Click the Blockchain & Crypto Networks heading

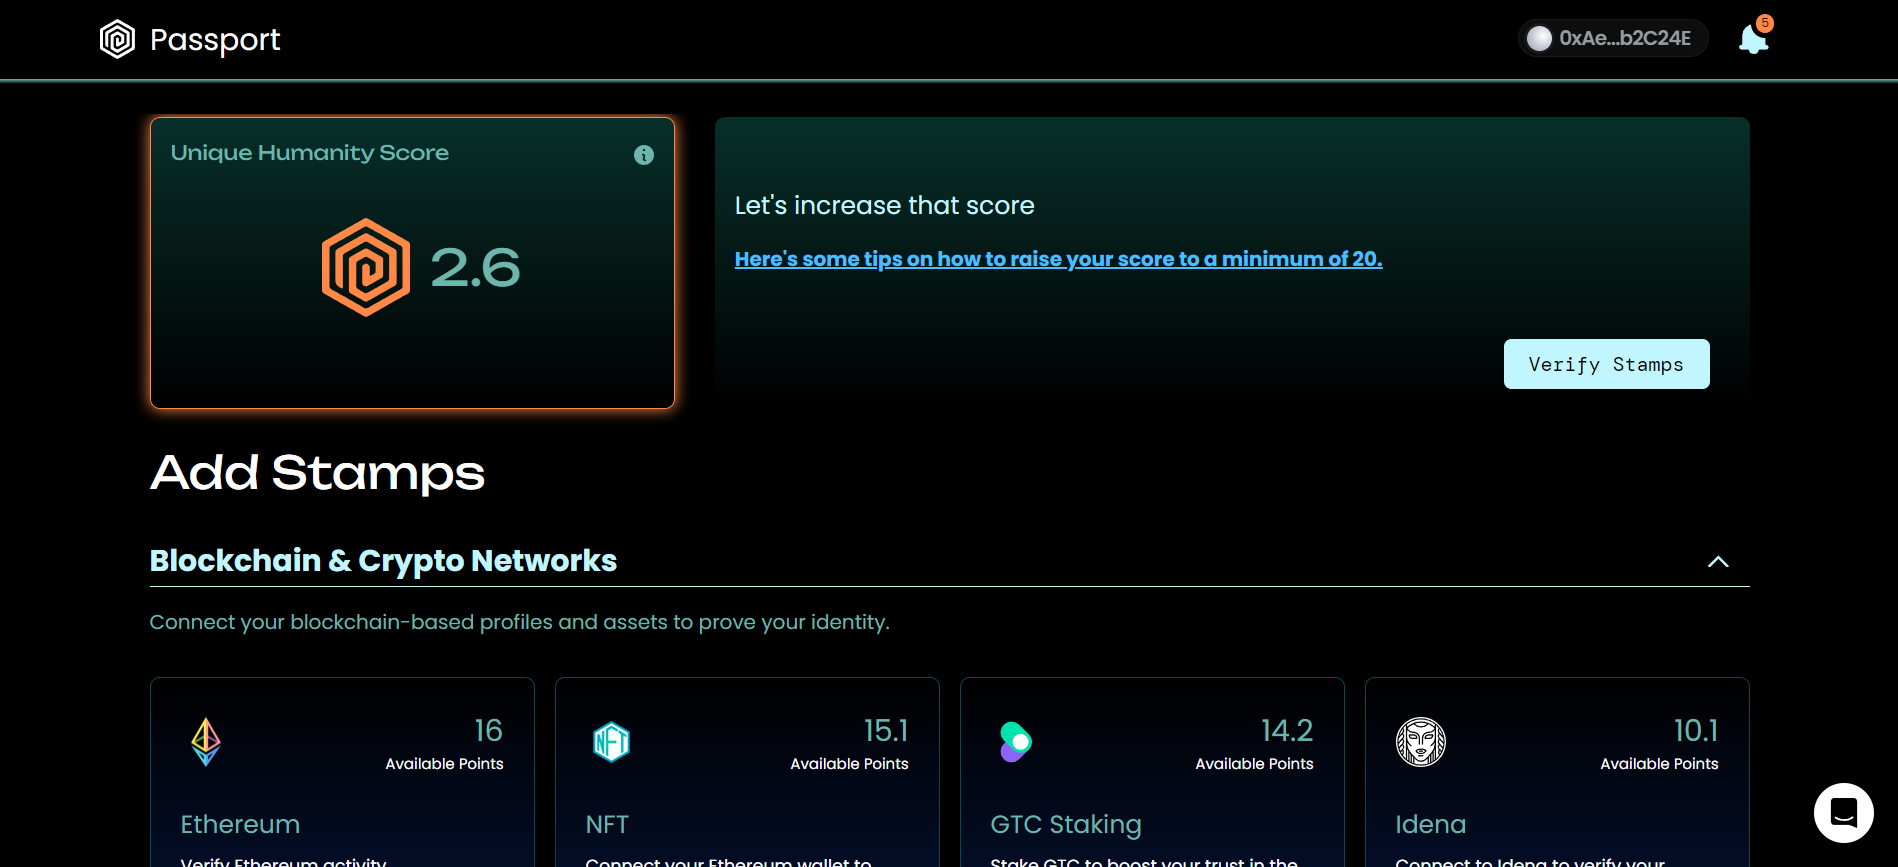click(383, 561)
